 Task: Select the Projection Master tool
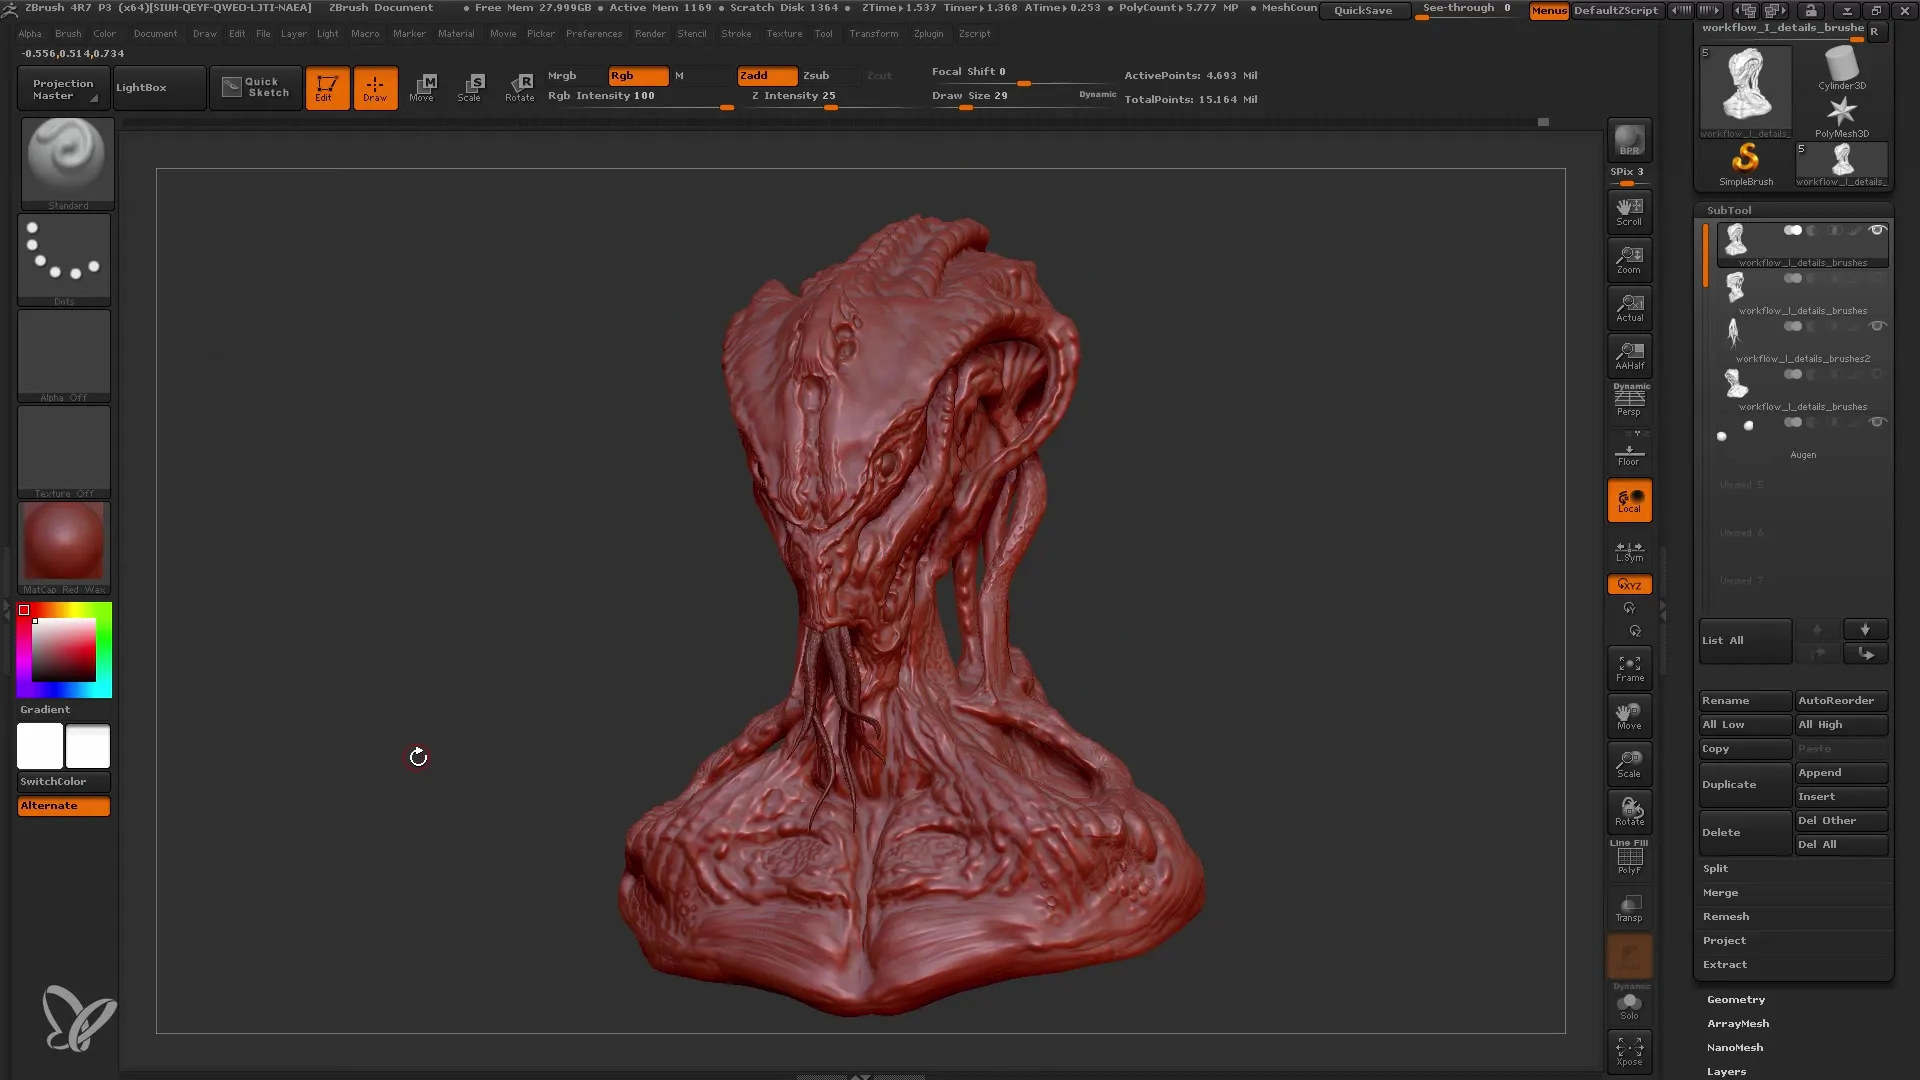pos(61,87)
